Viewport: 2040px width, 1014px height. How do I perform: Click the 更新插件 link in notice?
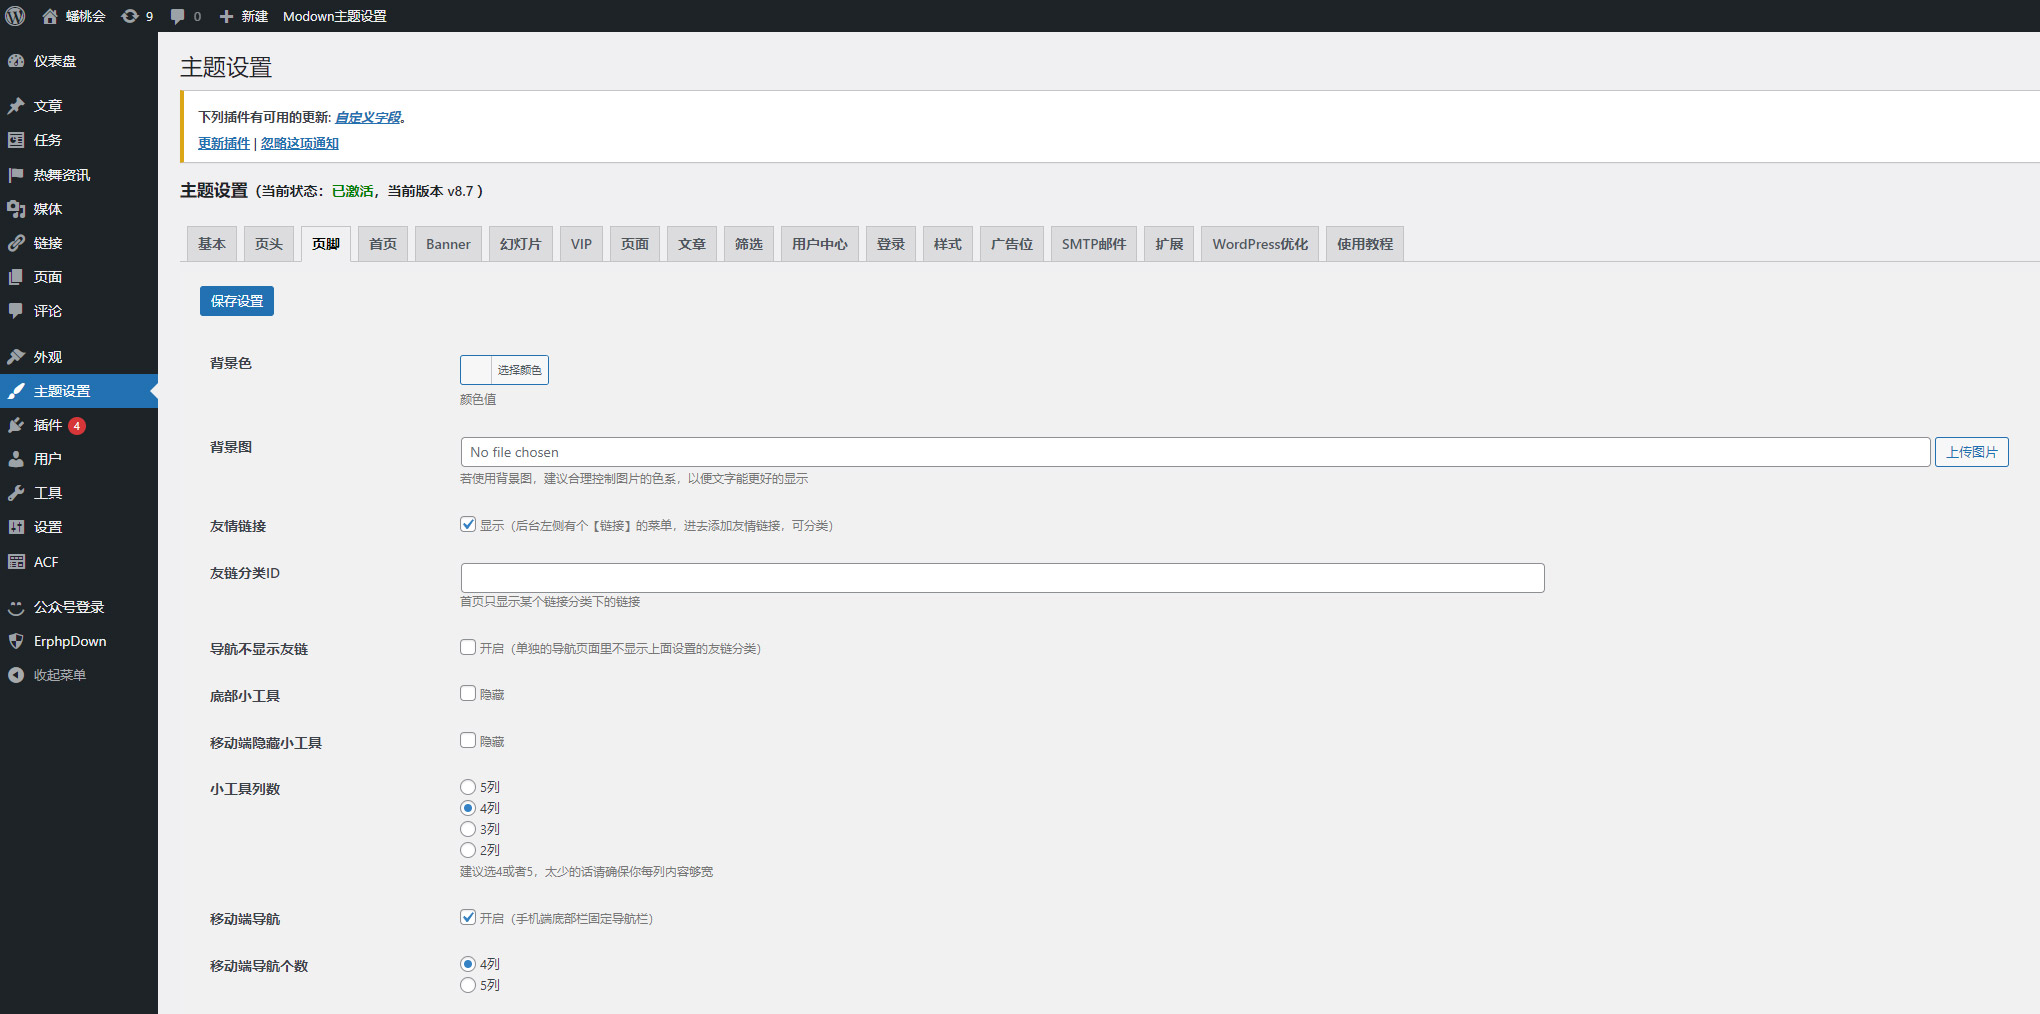click(x=224, y=143)
